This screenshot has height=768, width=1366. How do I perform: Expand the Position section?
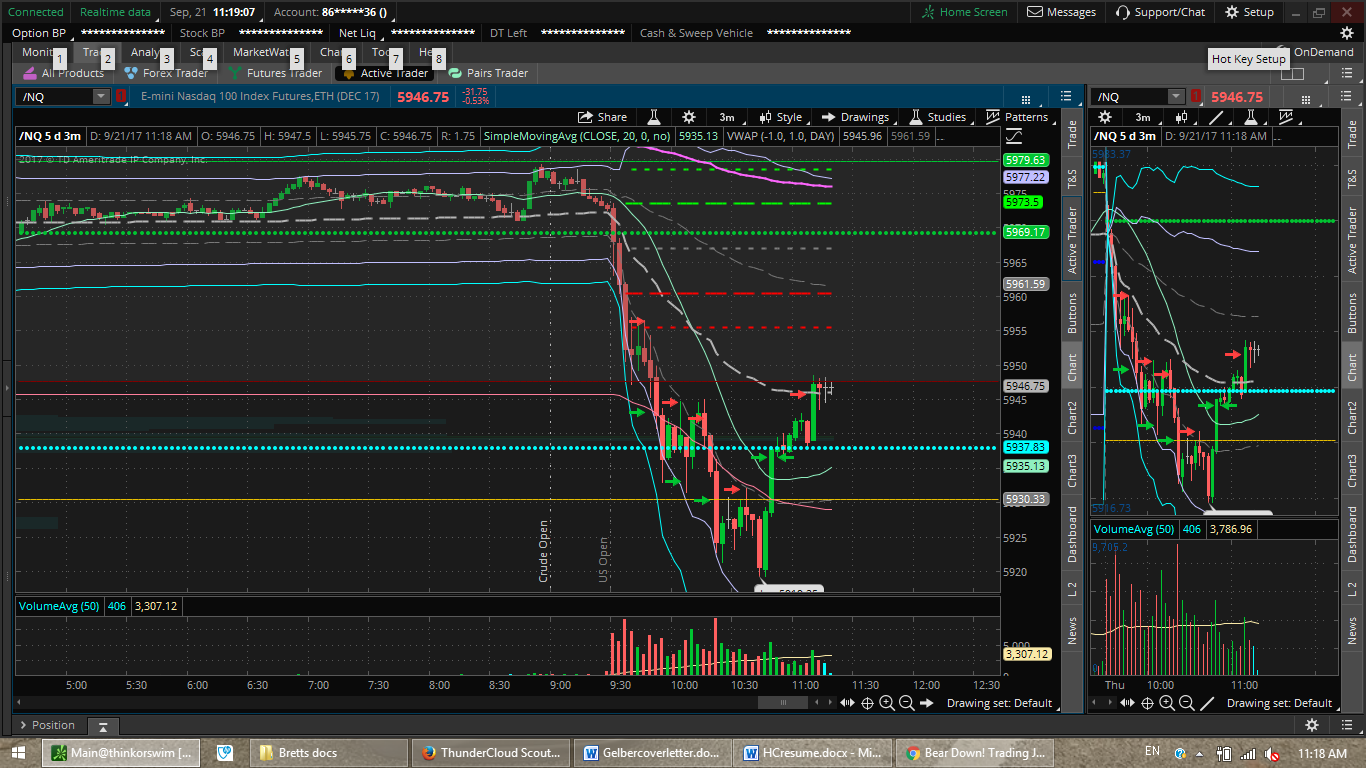pyautogui.click(x=47, y=725)
